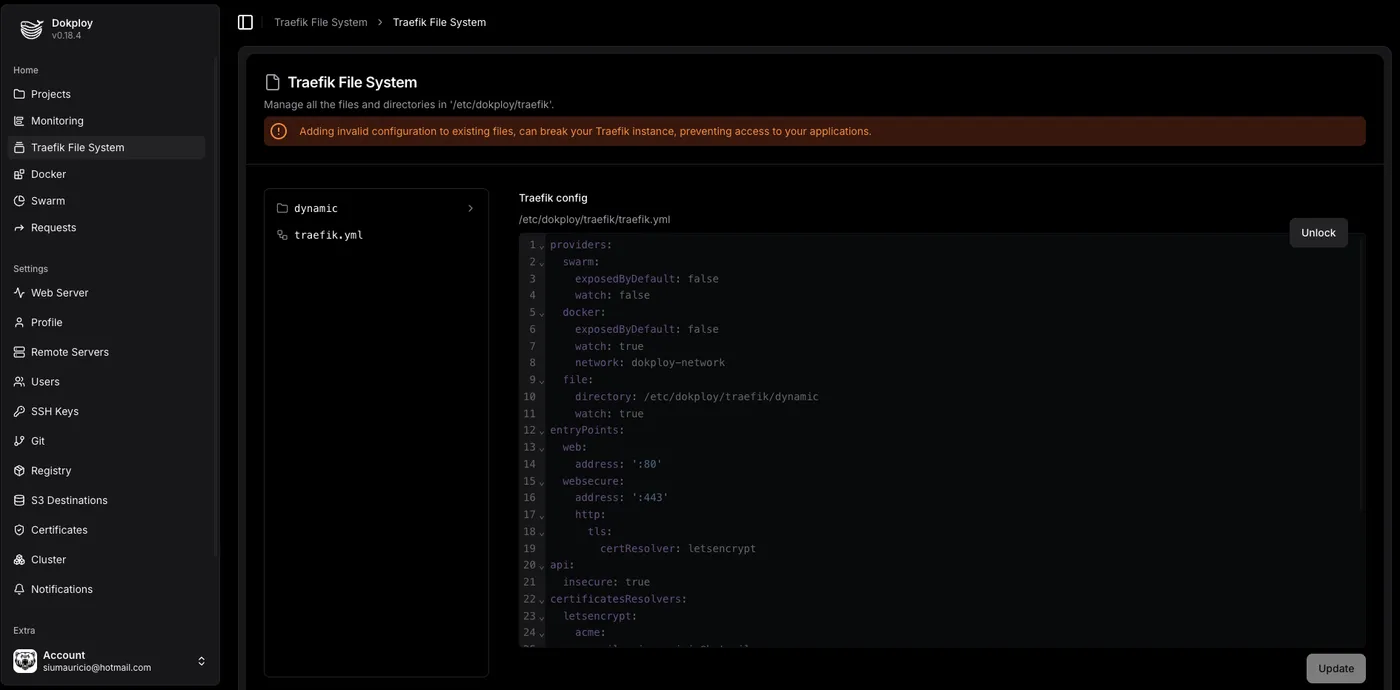Open the Projects folder icon
Image resolution: width=1400 pixels, height=690 pixels.
(x=19, y=94)
